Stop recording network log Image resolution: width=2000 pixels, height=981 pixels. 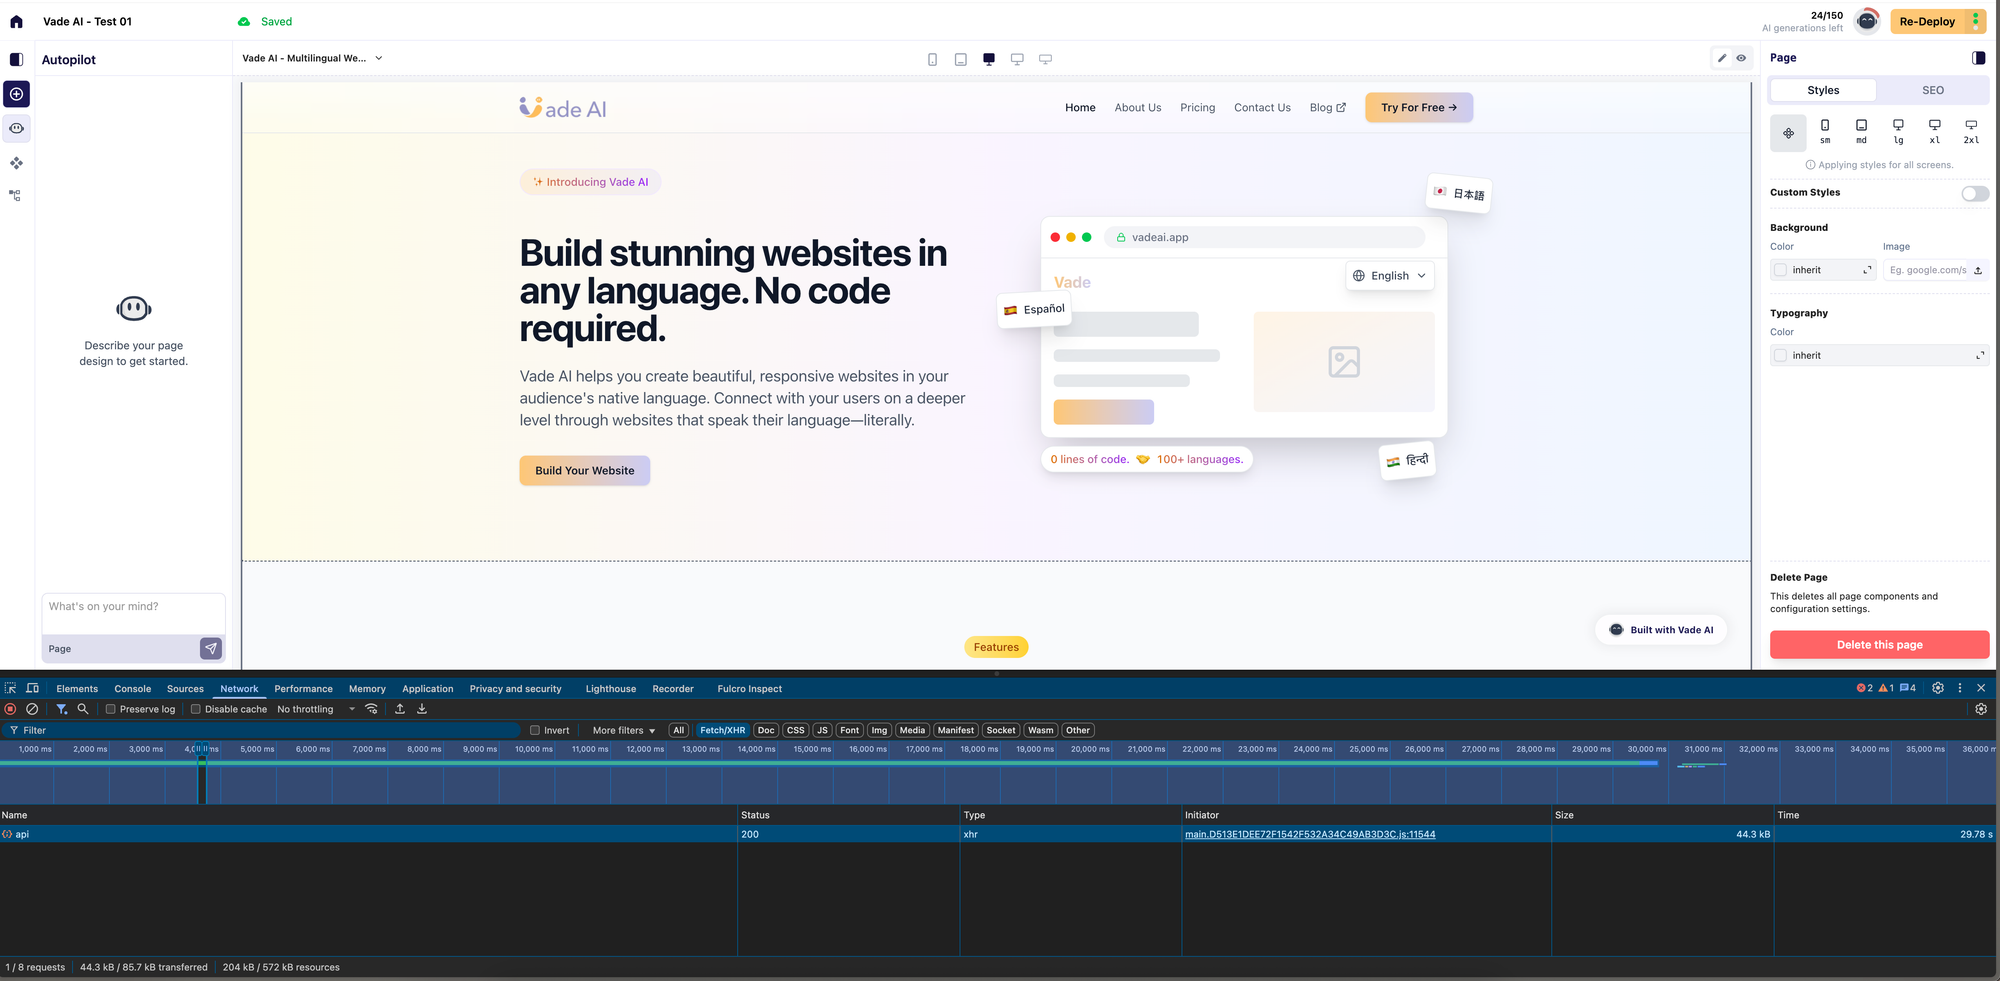pyautogui.click(x=11, y=709)
